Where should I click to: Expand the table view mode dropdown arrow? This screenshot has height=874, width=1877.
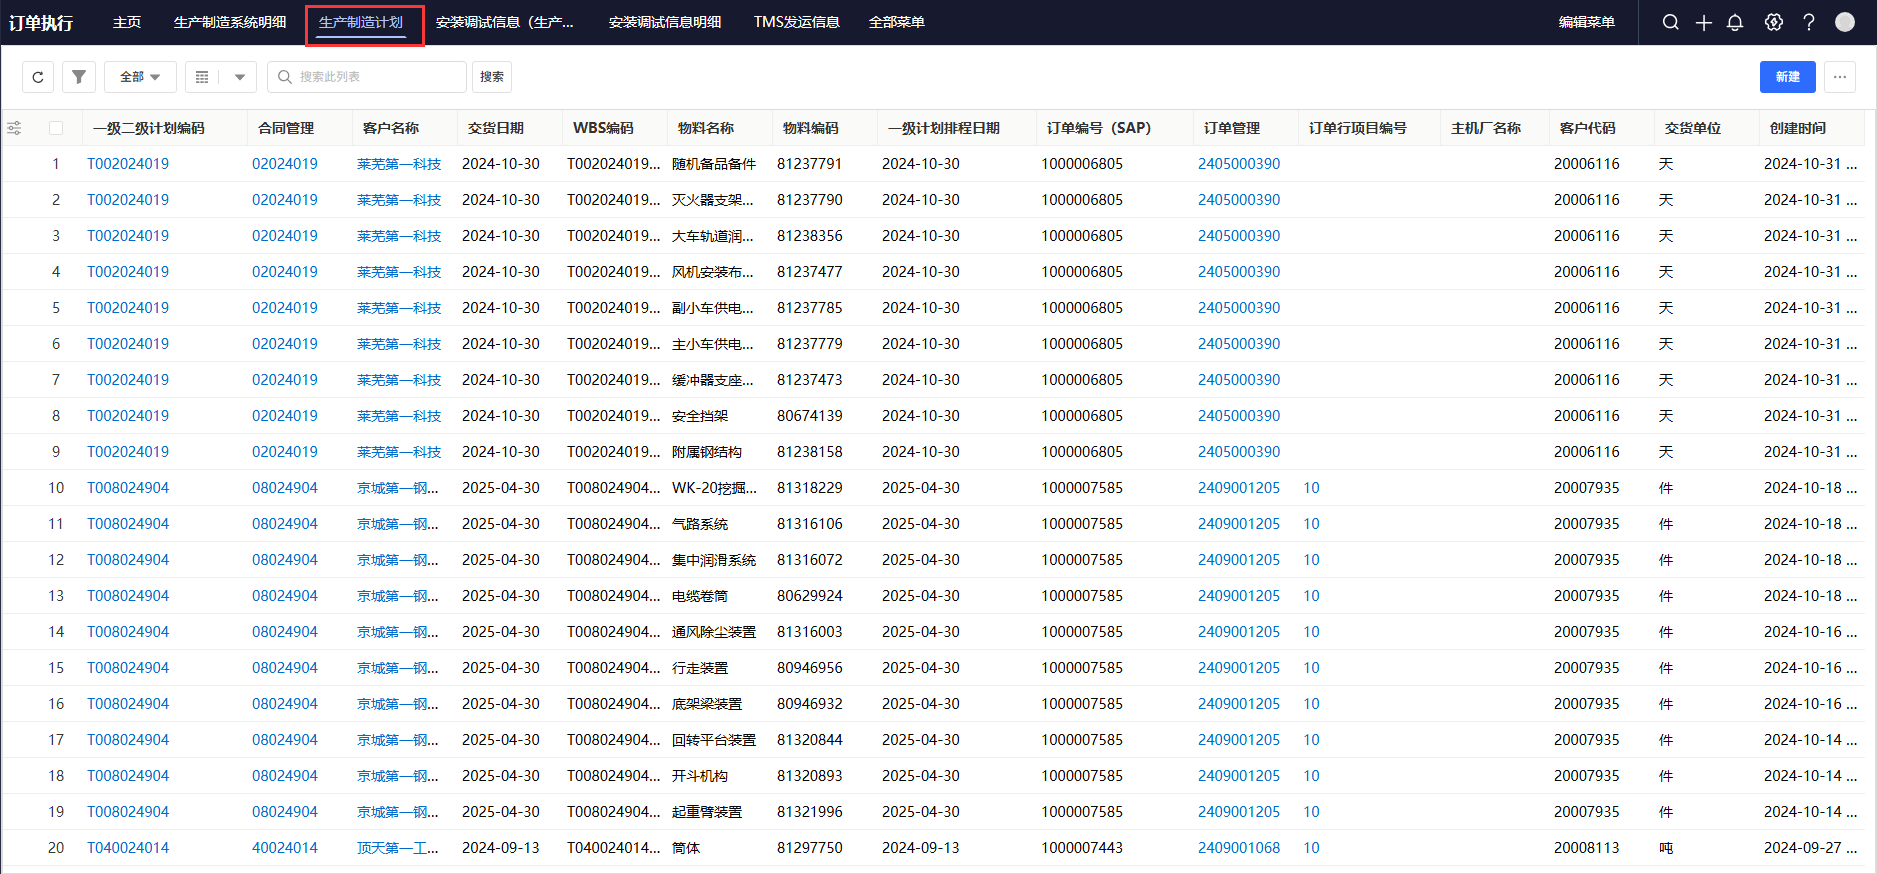click(x=240, y=77)
